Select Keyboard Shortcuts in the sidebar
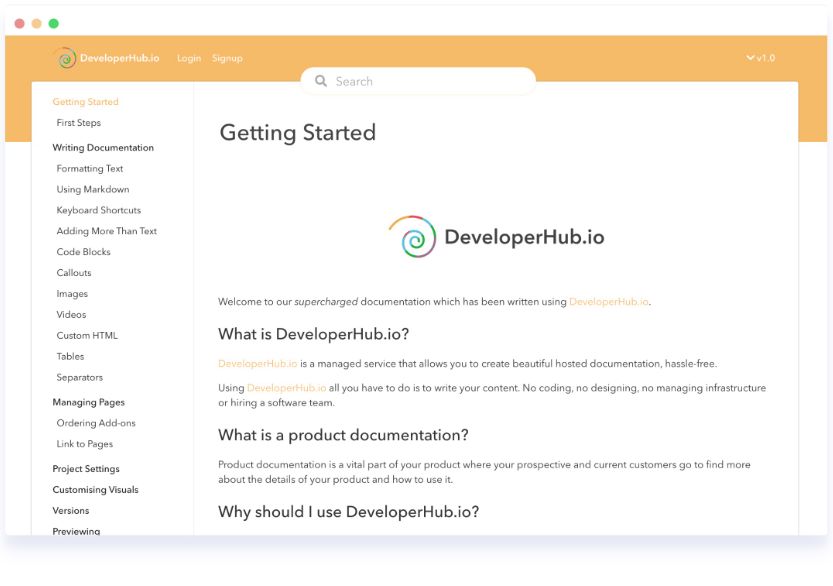 [x=98, y=209]
